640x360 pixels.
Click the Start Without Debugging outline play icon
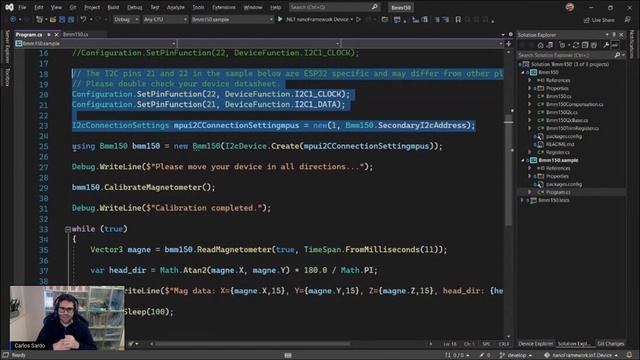coord(358,19)
